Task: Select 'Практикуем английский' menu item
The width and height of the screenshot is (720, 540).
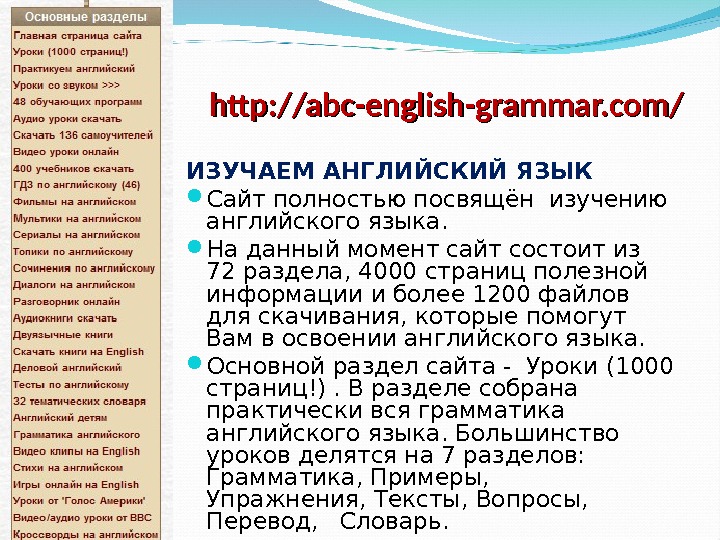Action: point(74,68)
